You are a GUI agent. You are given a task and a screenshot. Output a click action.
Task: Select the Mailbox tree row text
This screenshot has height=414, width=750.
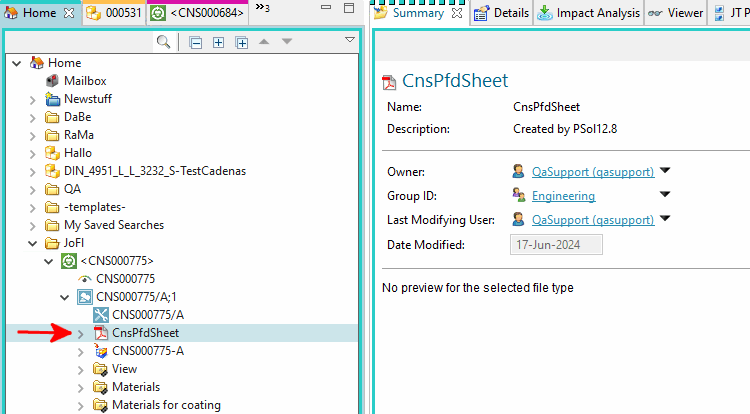coord(85,81)
